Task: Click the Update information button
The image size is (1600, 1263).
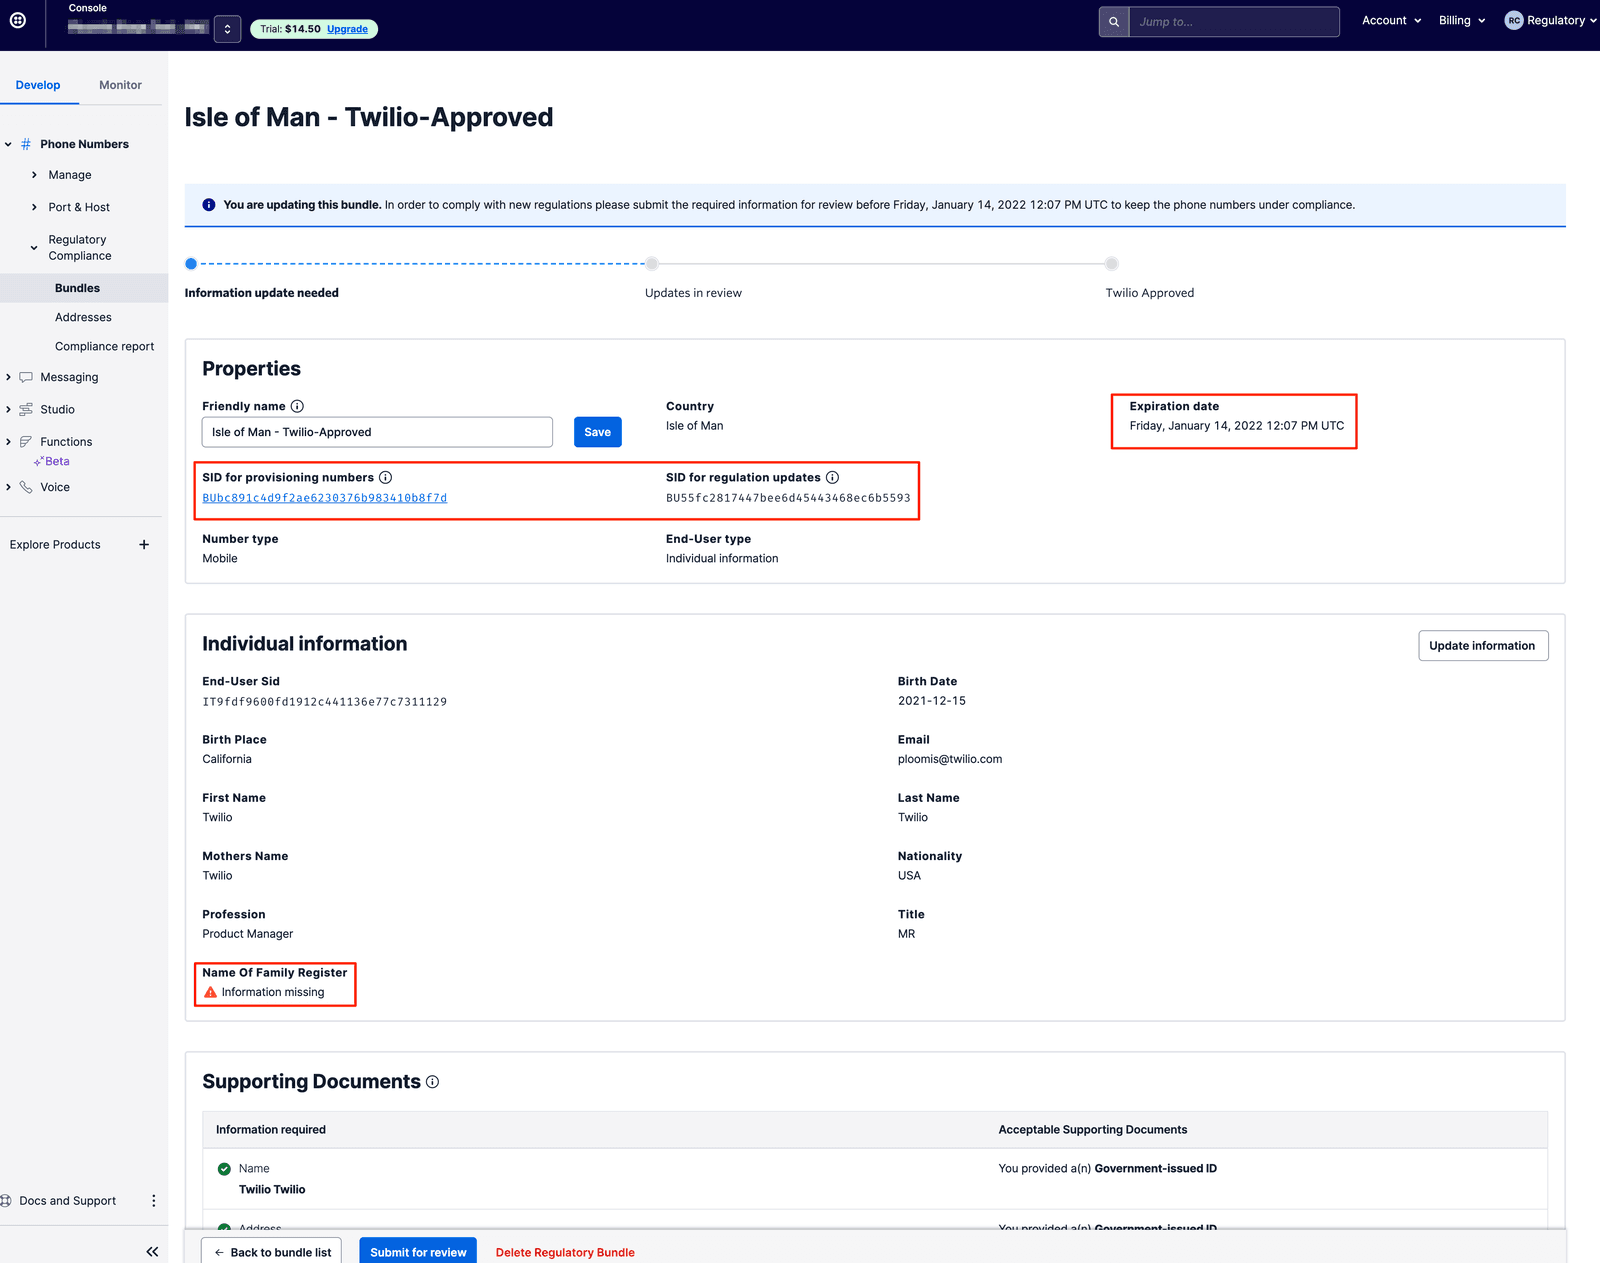Action: [x=1482, y=646]
